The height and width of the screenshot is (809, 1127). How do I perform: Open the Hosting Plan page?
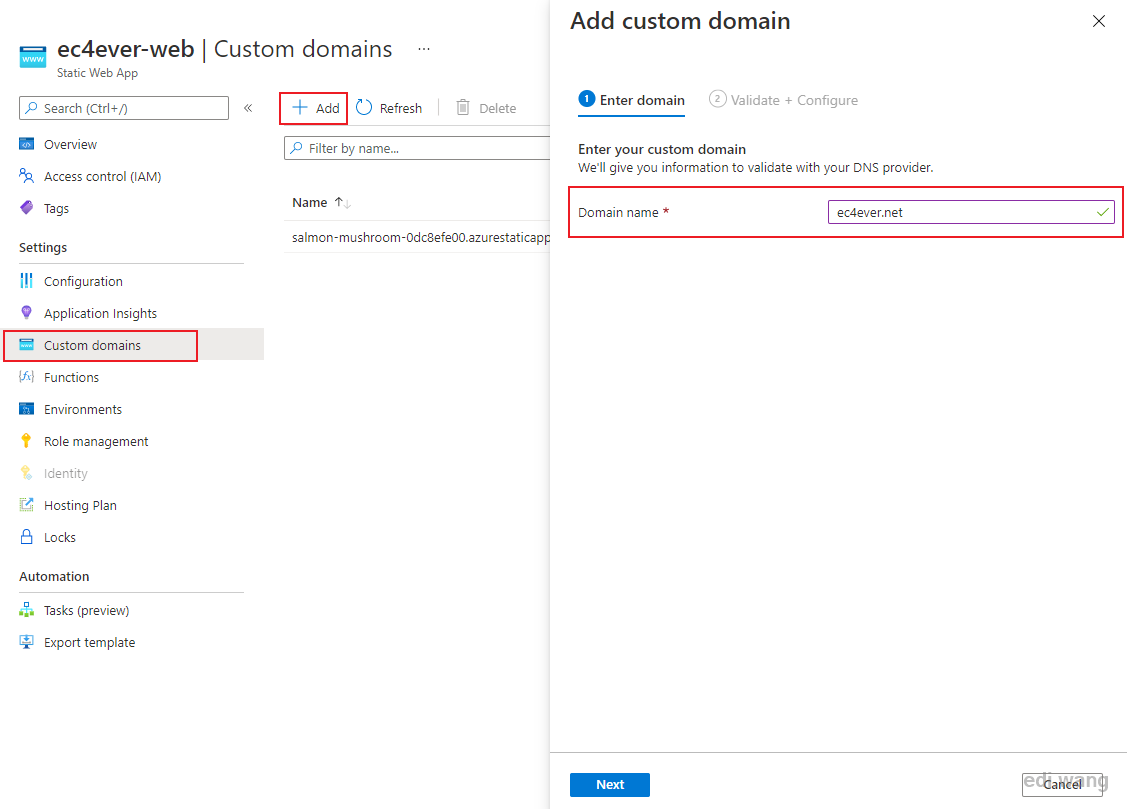[x=80, y=505]
